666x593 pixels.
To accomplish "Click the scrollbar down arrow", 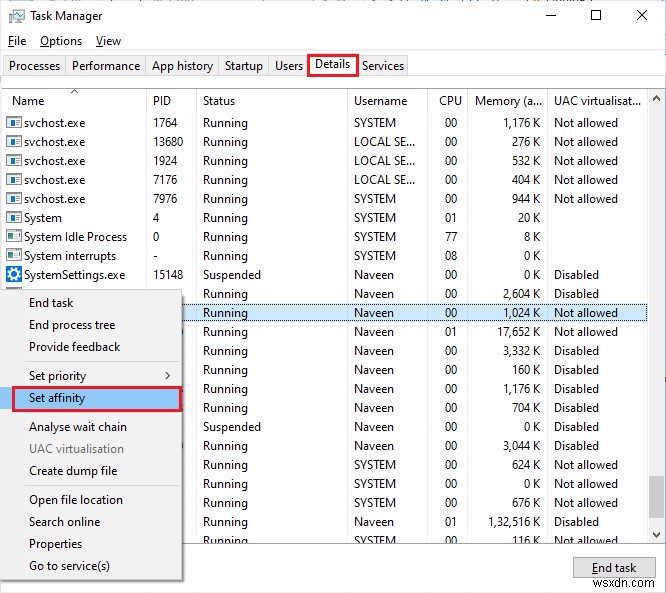I will [x=656, y=534].
